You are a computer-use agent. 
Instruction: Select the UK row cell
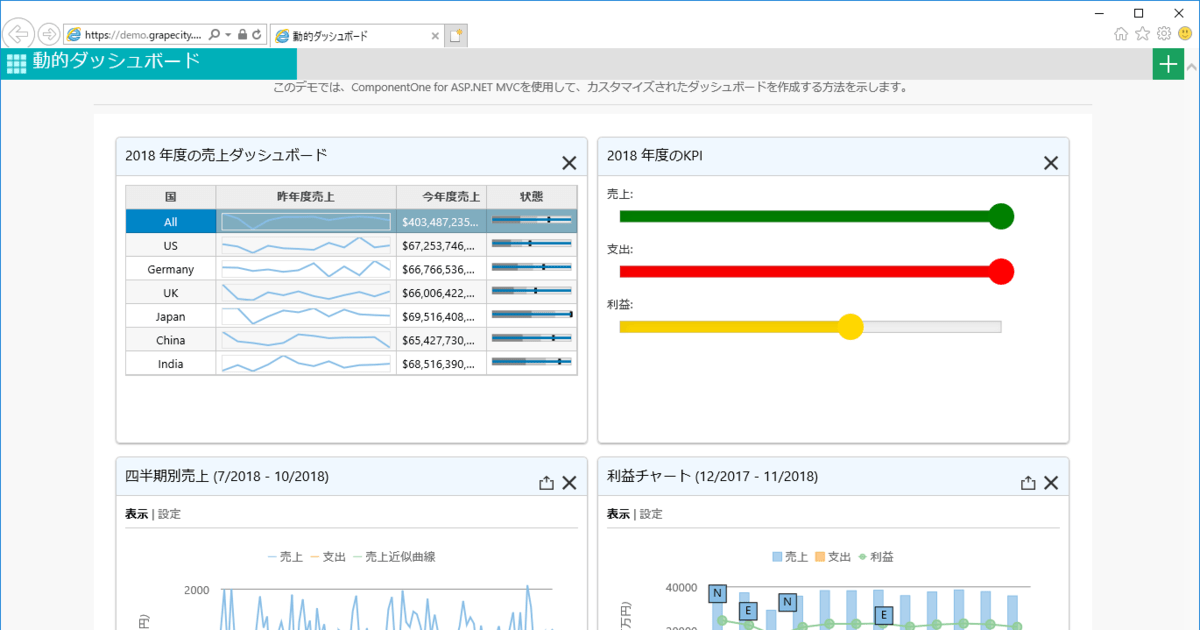click(x=171, y=292)
